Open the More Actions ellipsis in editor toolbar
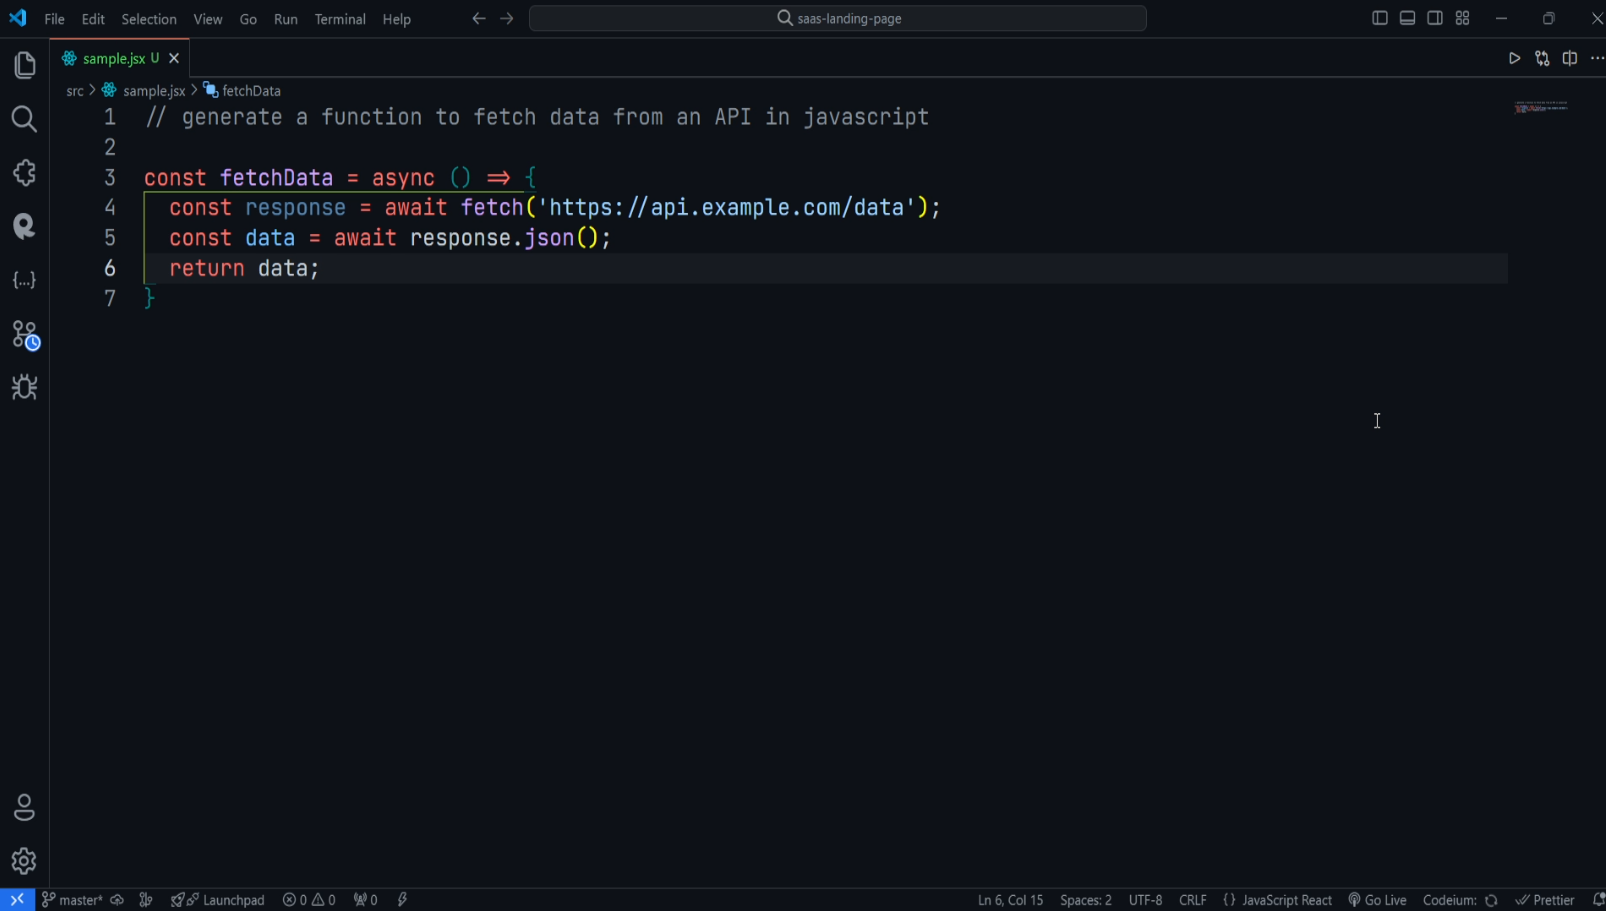 pyautogui.click(x=1597, y=59)
